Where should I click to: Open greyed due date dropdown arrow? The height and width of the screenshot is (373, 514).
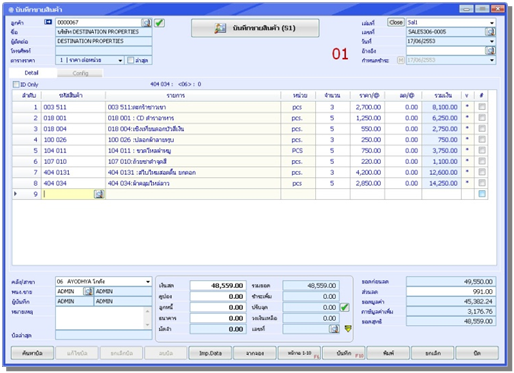point(492,60)
